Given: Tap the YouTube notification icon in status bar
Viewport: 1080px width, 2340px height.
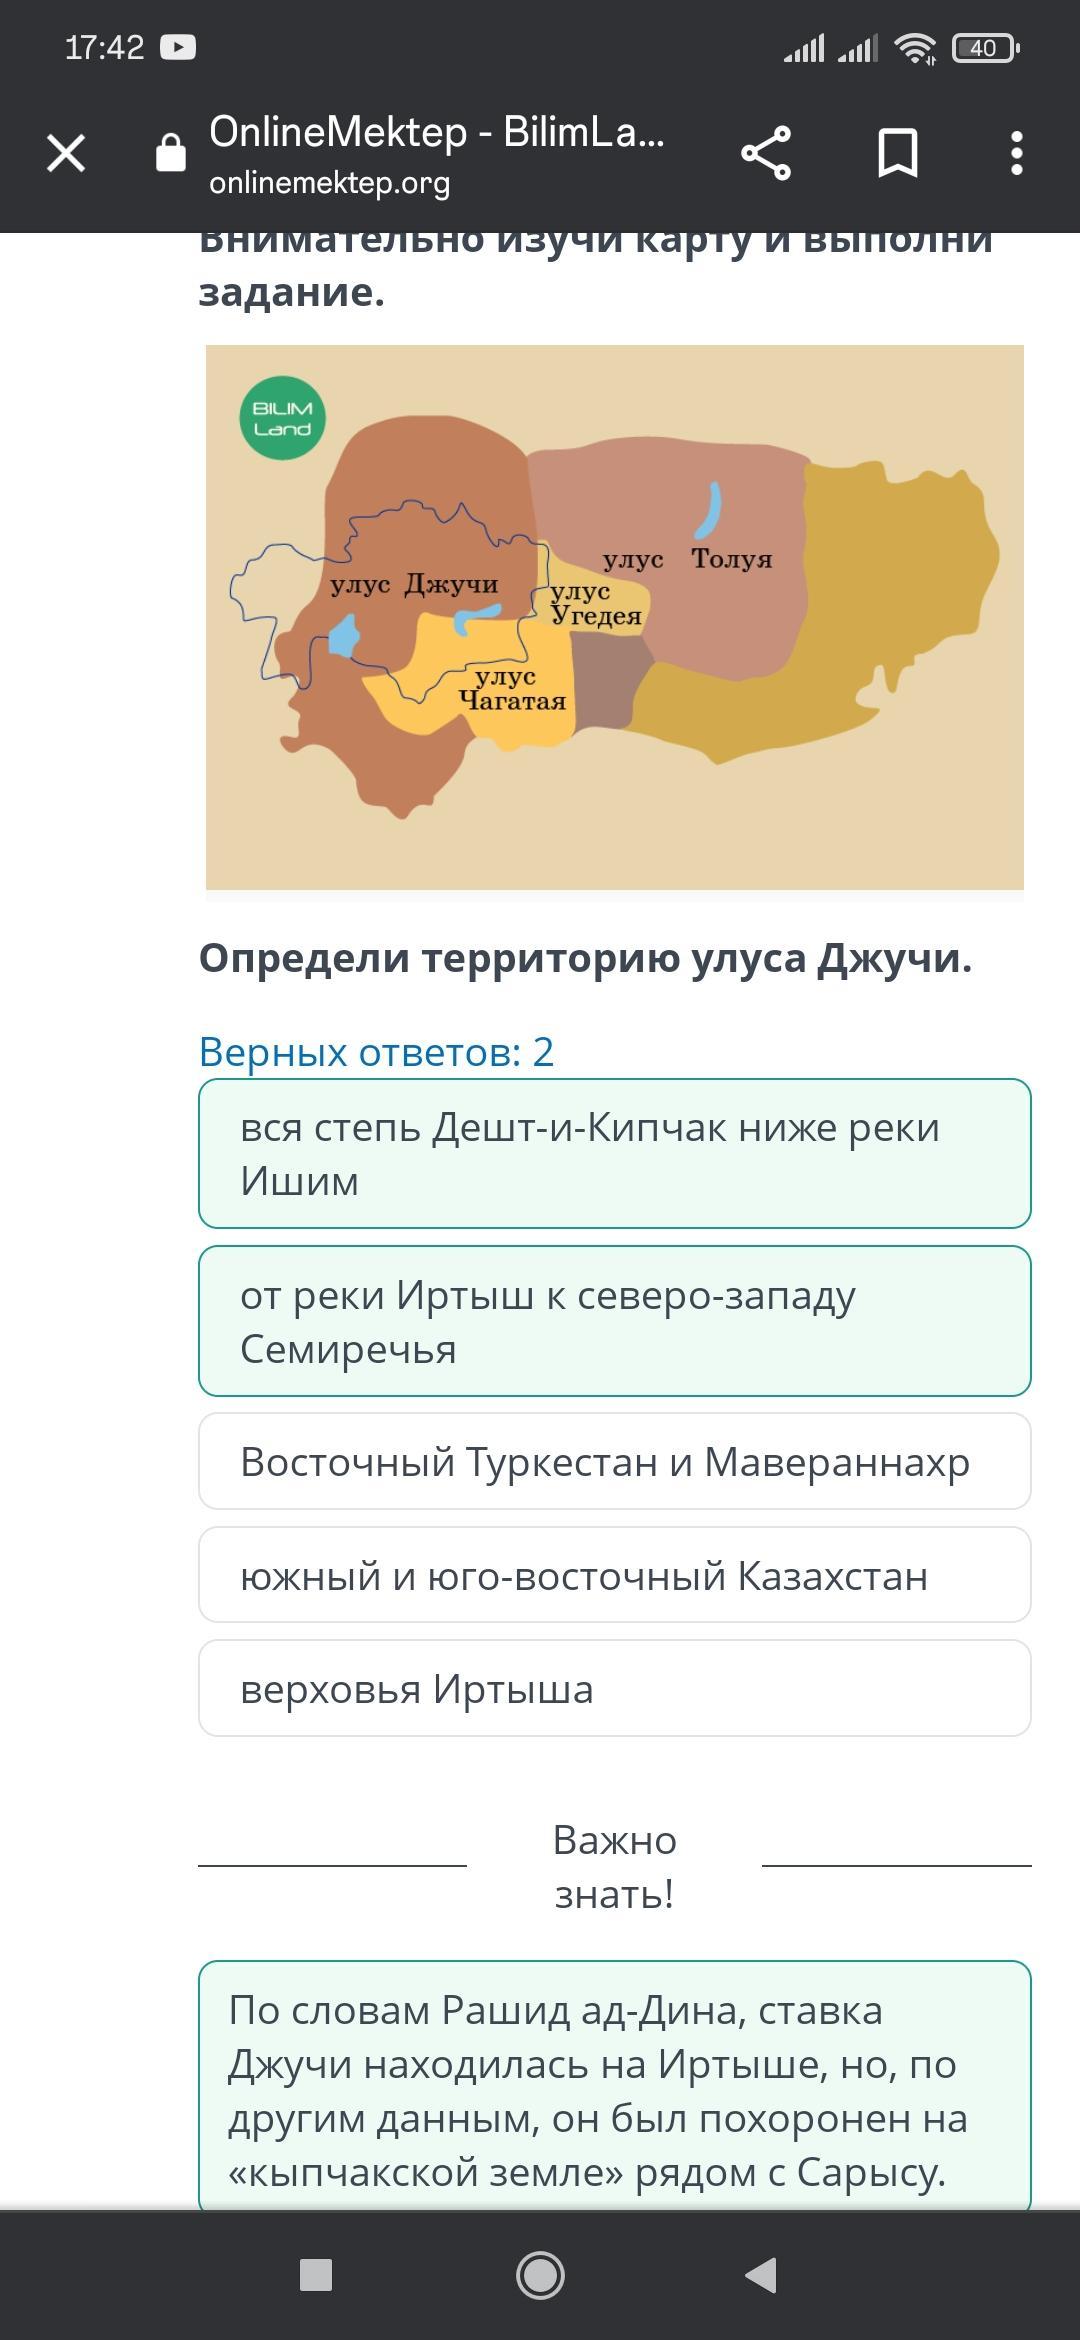Looking at the screenshot, I should point(178,47).
